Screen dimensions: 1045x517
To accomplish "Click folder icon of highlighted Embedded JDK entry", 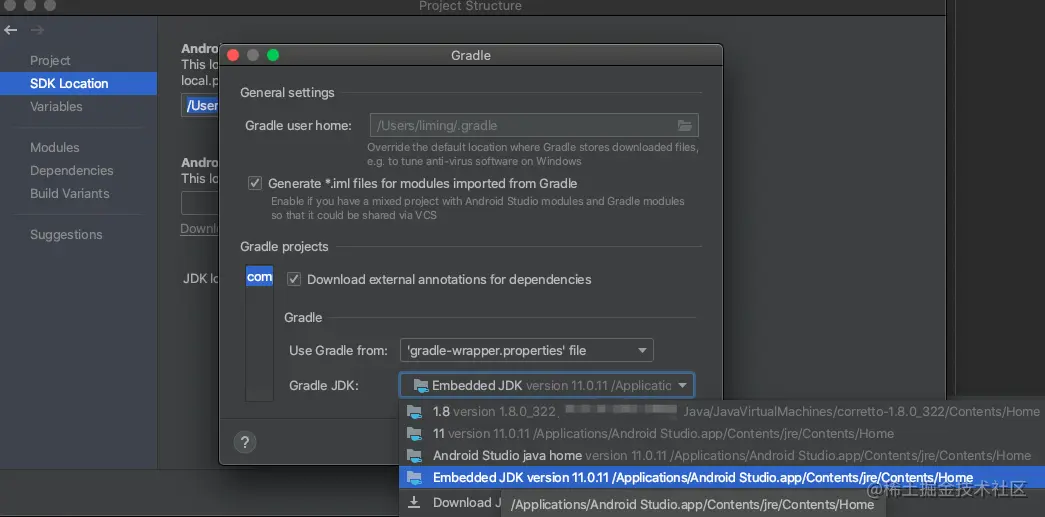I will [415, 478].
